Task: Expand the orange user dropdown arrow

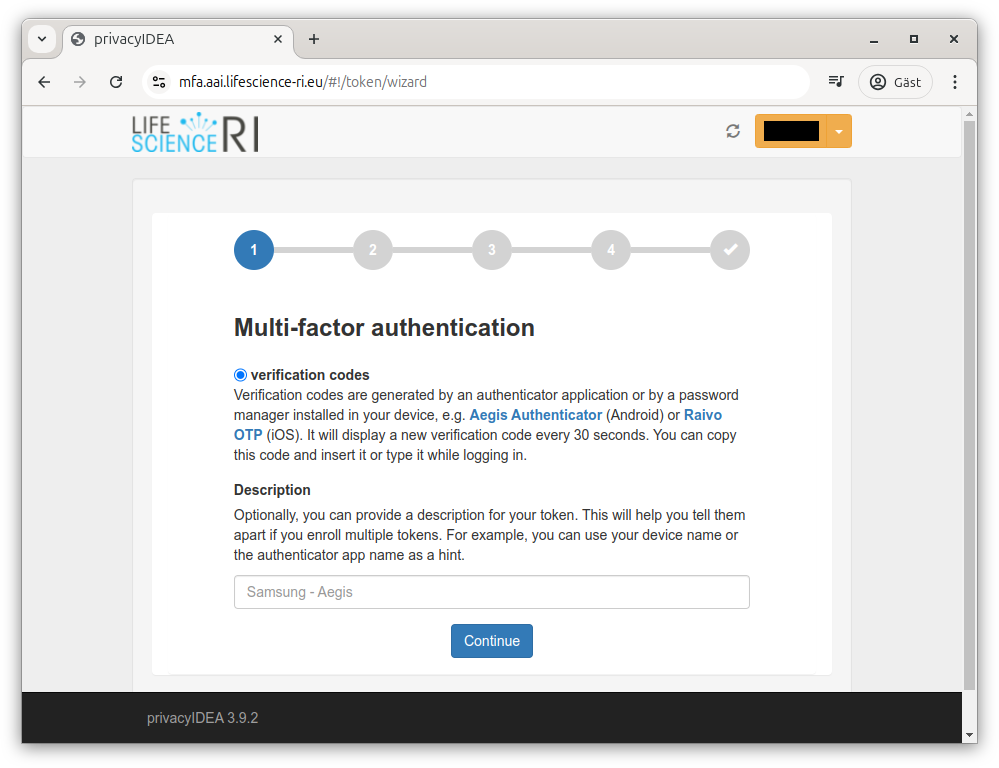Action: point(838,131)
